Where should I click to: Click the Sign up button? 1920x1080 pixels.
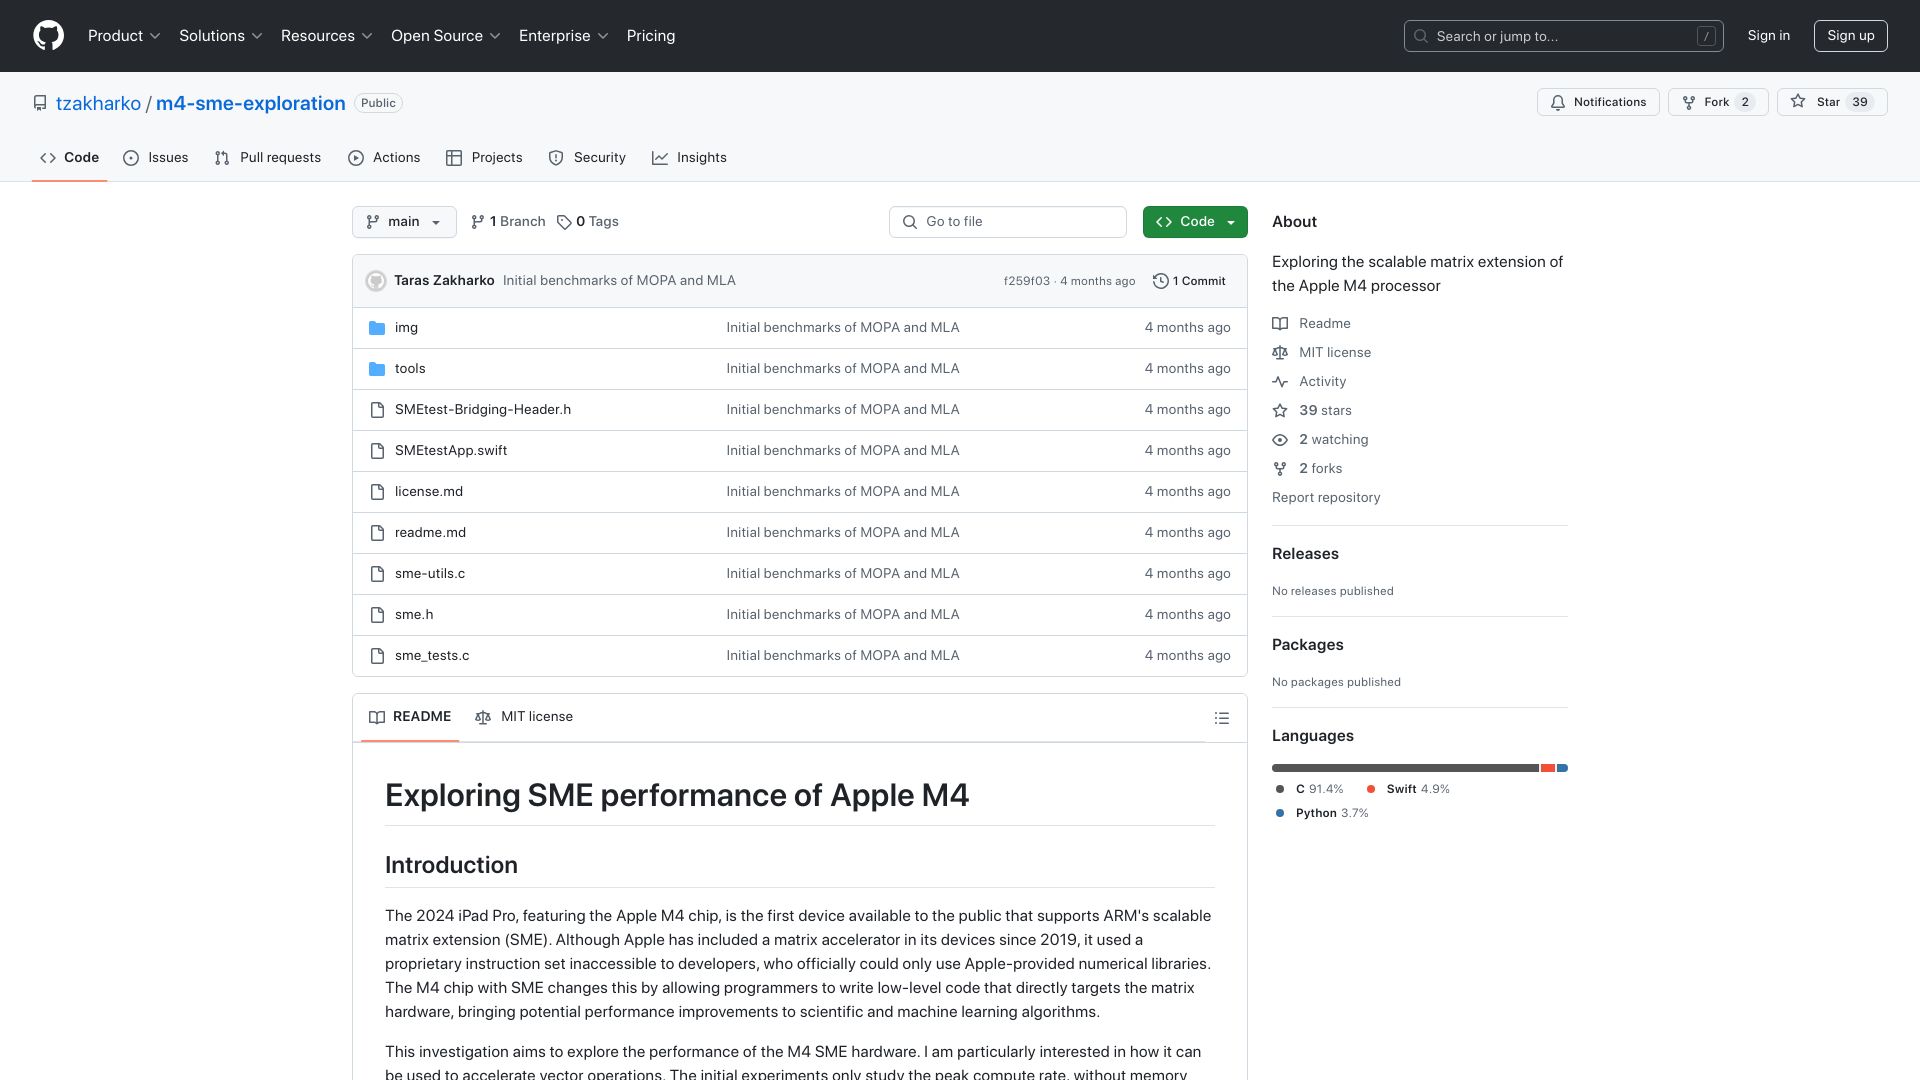1851,36
